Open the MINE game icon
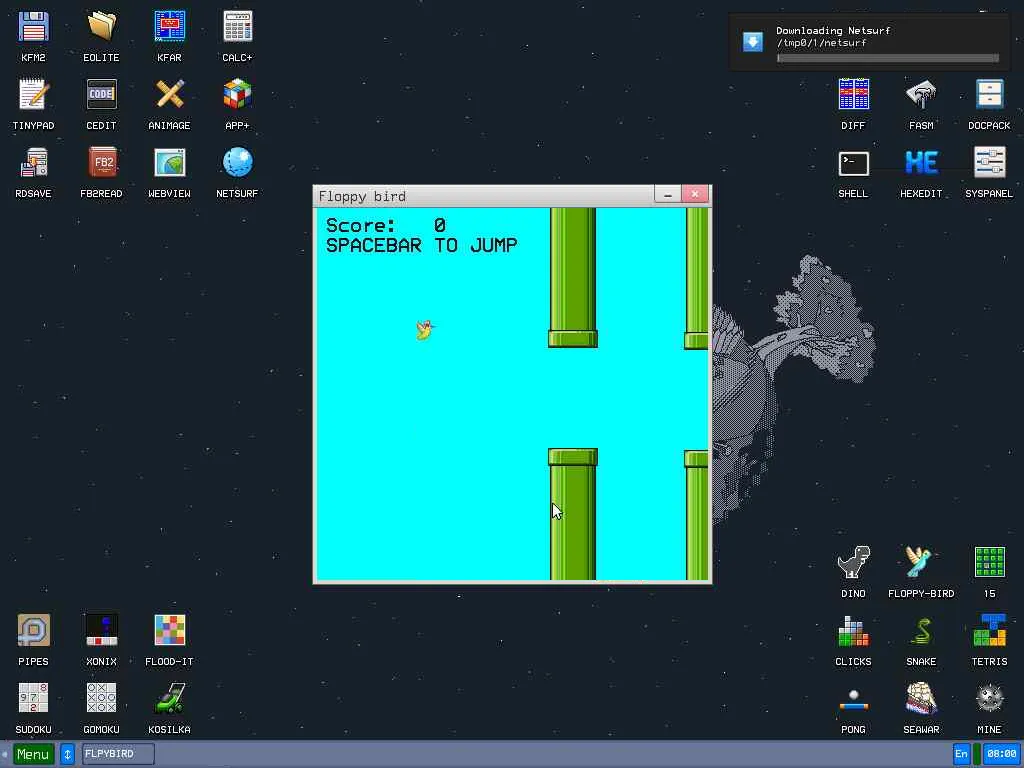Image resolution: width=1024 pixels, height=768 pixels. 989,699
